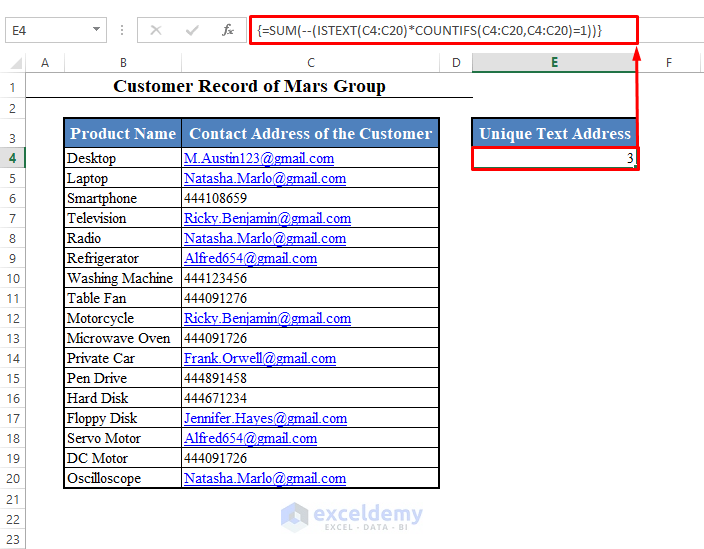Click the Enter checkmark formula button
The width and height of the screenshot is (704, 549).
192,31
